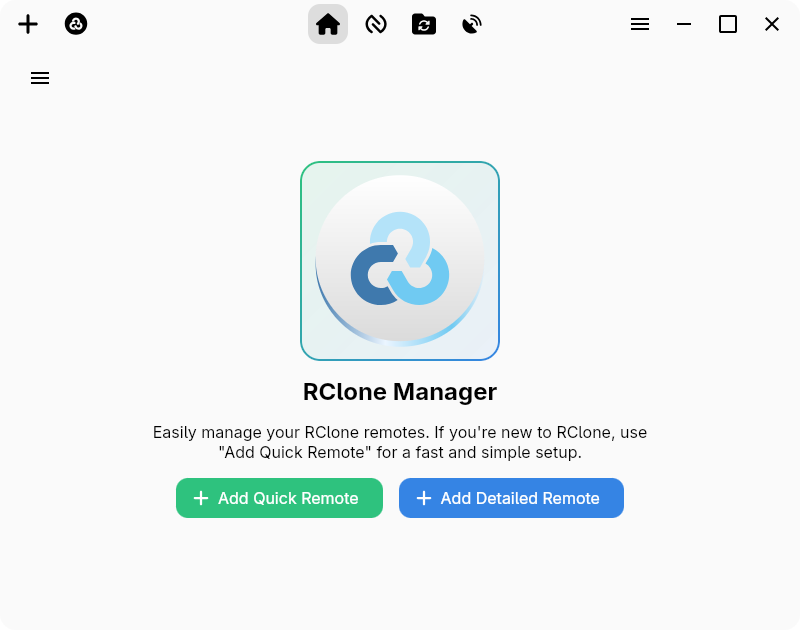The height and width of the screenshot is (630, 800).
Task: Click the plus icon inside Add Quick Remote
Action: [201, 498]
